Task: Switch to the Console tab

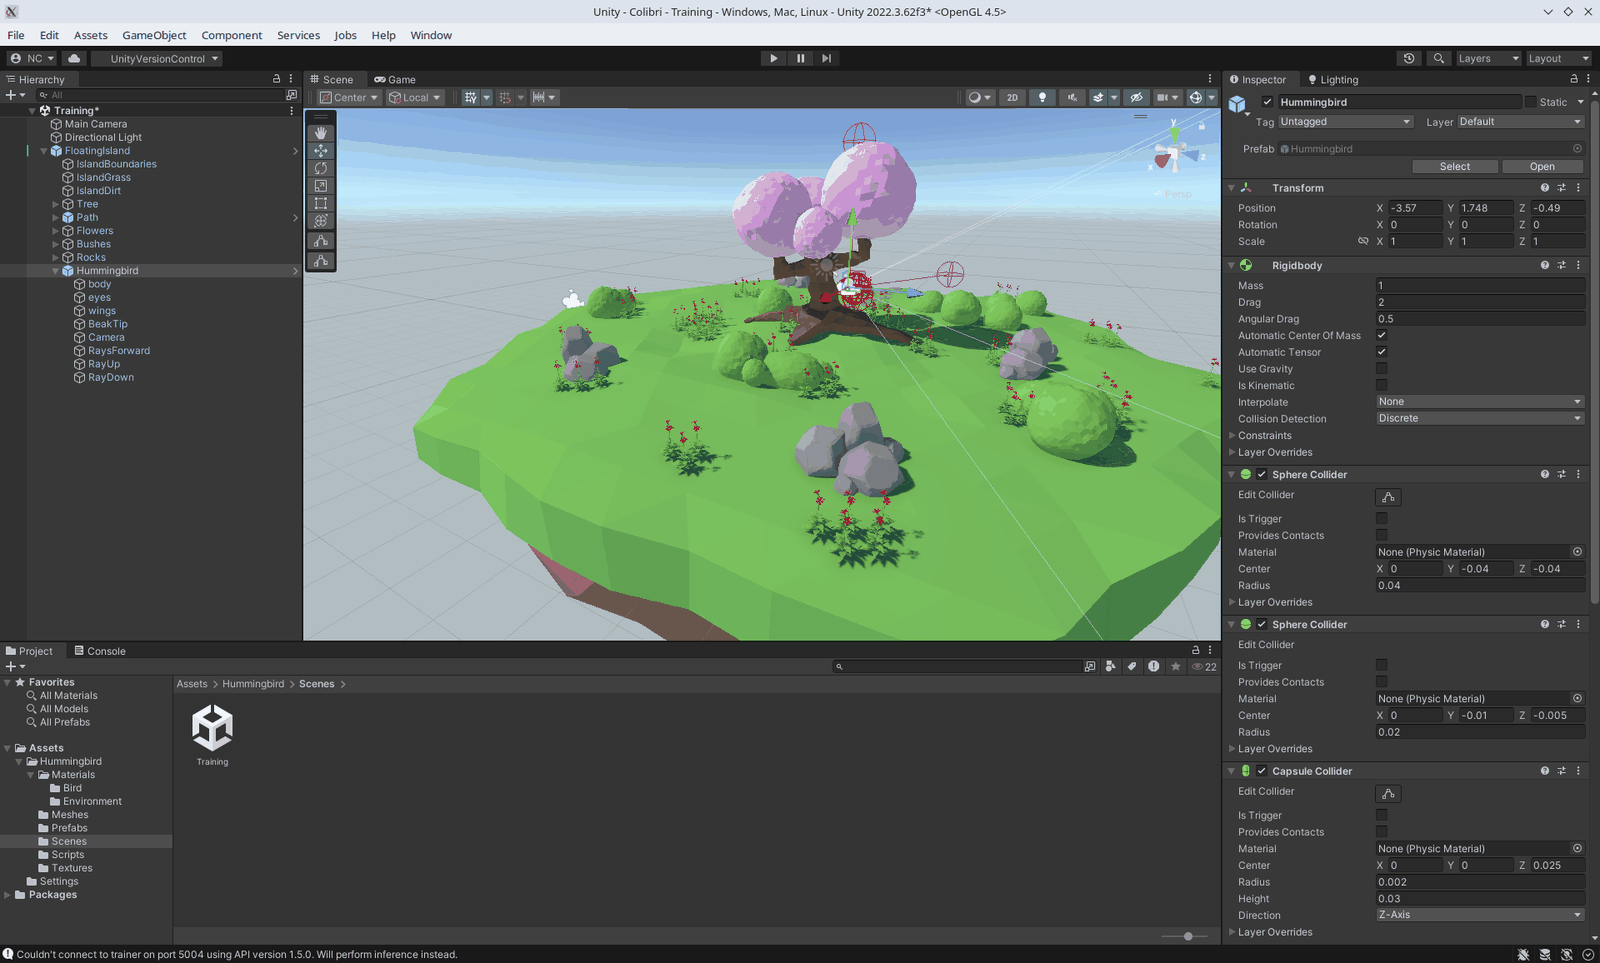Action: [x=100, y=651]
